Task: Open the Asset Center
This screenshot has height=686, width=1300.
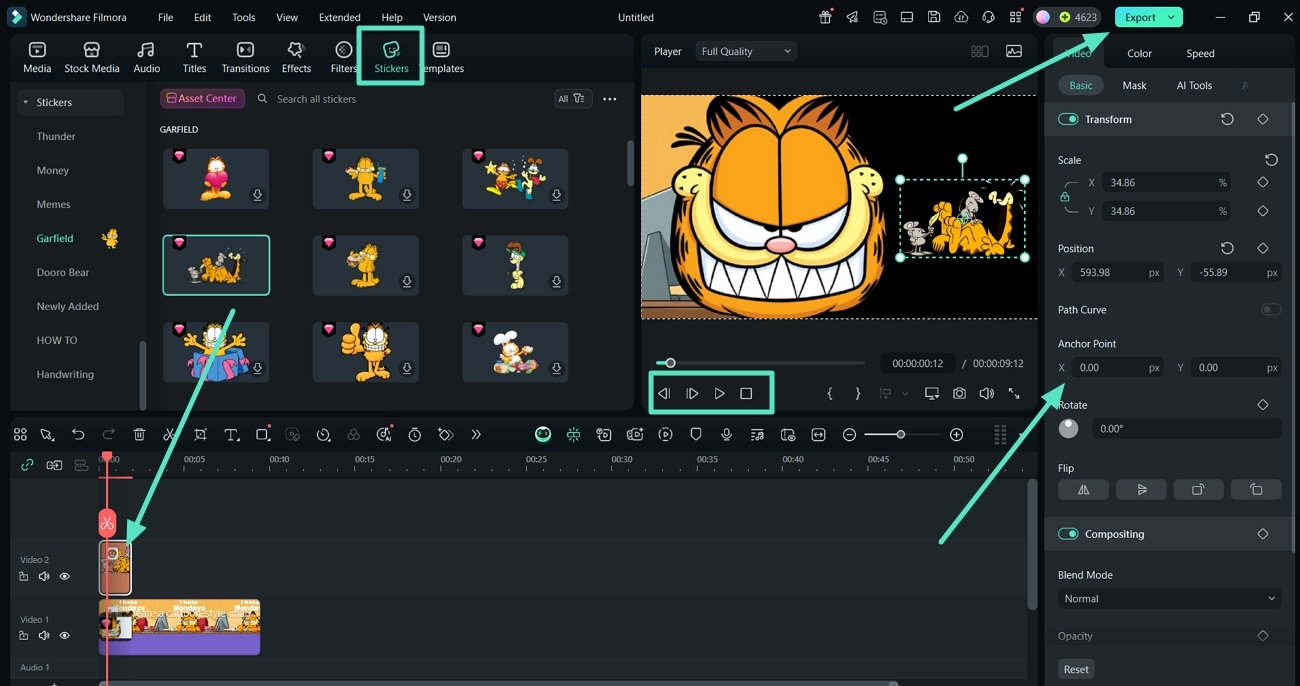Action: (202, 99)
